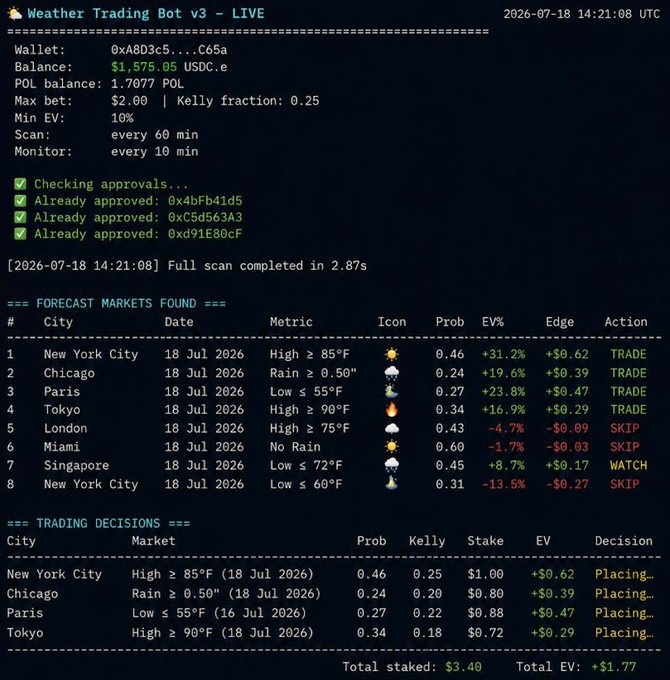Click WATCH action for Singapore
The height and width of the screenshot is (680, 670).
(x=628, y=465)
